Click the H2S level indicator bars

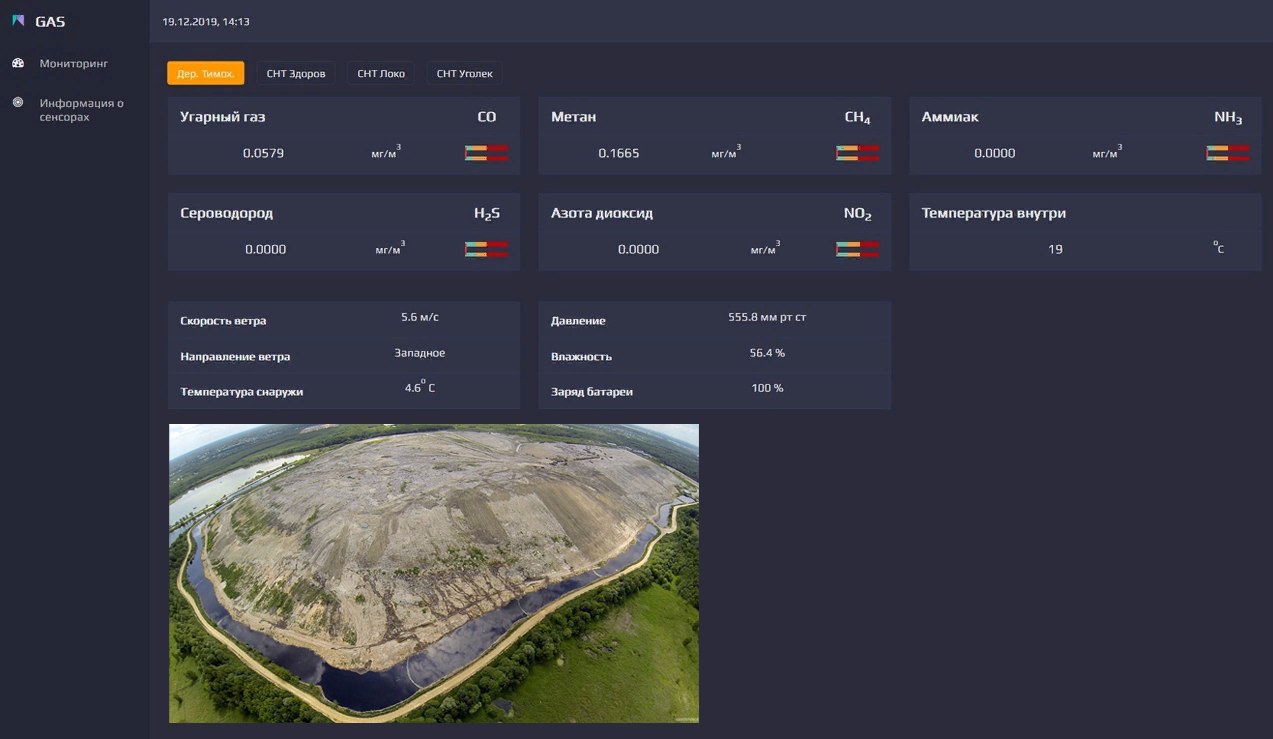(487, 249)
